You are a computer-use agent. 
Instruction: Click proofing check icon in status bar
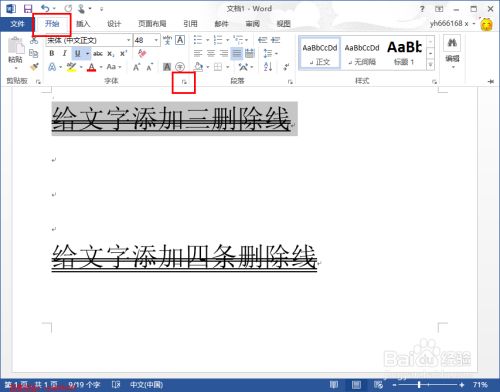click(x=116, y=385)
